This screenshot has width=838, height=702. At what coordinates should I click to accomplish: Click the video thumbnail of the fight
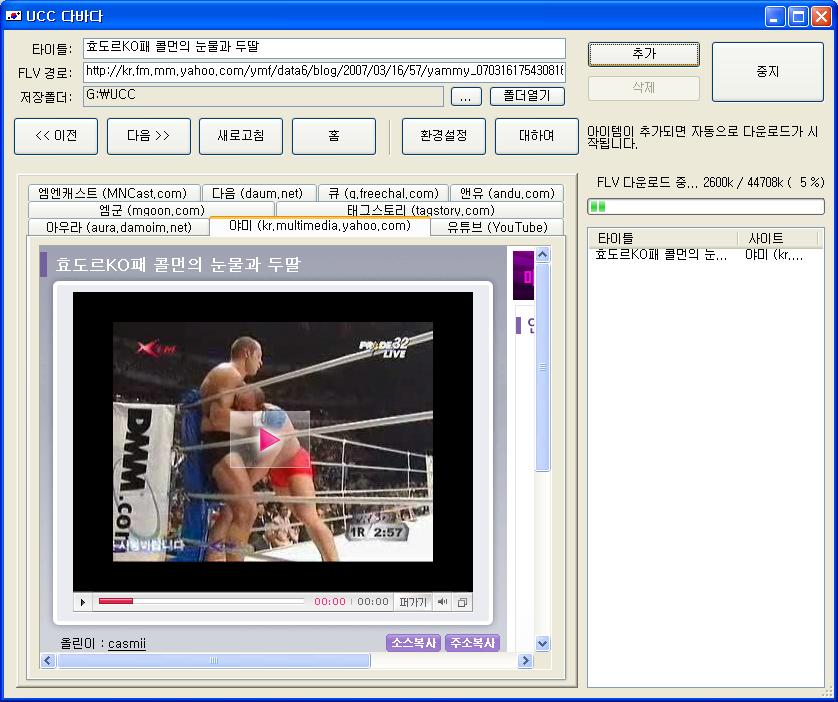pos(273,441)
